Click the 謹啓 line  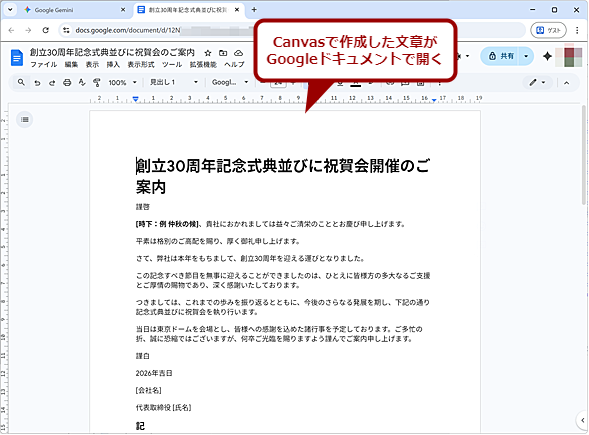click(x=143, y=207)
